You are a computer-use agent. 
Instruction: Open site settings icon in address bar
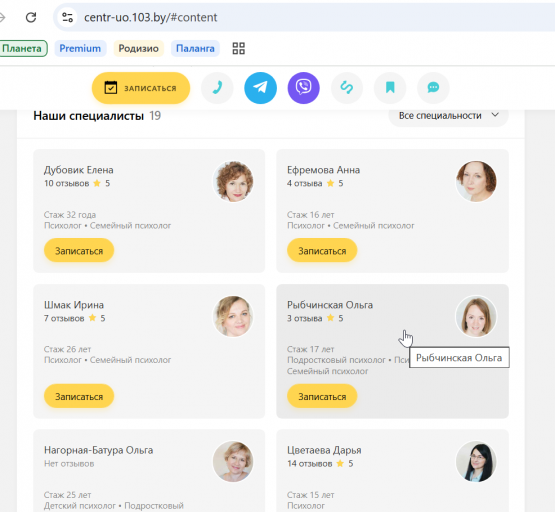67,17
